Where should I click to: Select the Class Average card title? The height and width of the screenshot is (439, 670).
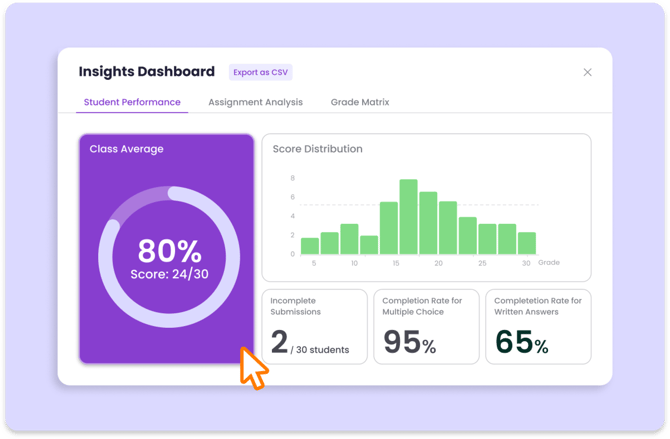126,149
